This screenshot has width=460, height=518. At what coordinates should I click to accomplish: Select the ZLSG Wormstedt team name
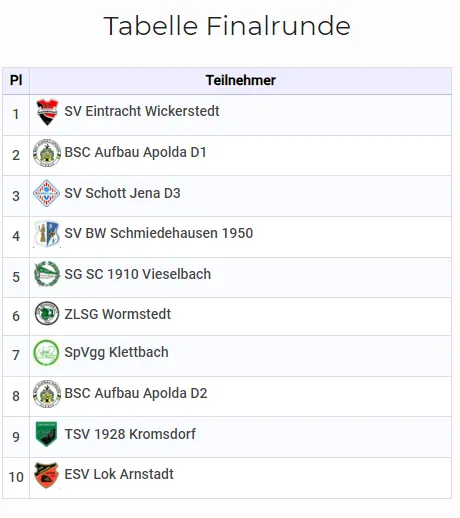(x=118, y=314)
